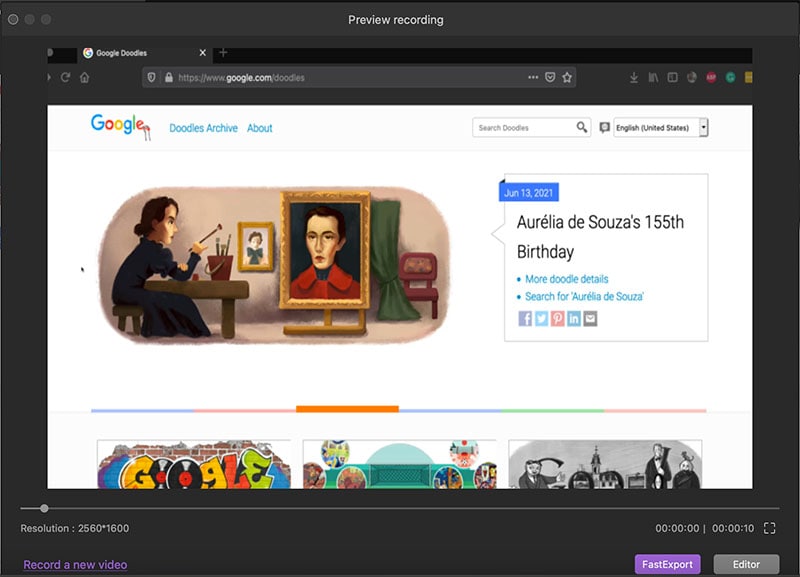Open the Editor
This screenshot has height=577, width=800.
(746, 564)
